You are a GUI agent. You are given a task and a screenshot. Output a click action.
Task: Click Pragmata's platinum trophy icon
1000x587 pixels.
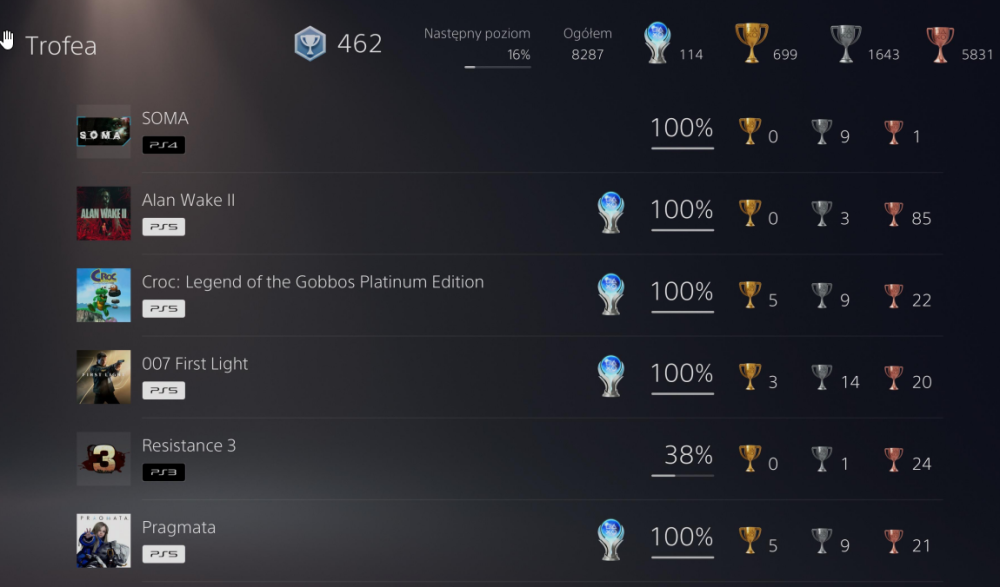610,540
